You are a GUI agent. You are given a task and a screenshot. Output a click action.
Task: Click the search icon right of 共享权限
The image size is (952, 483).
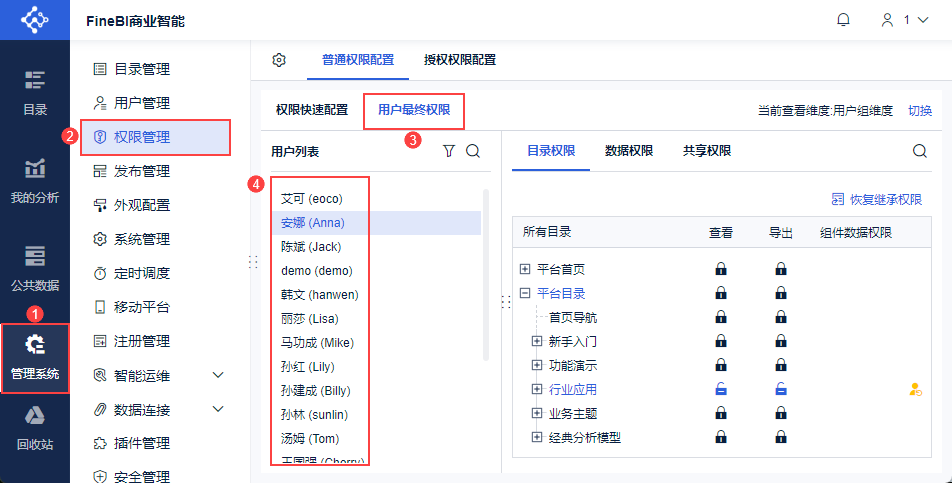pyautogui.click(x=920, y=151)
